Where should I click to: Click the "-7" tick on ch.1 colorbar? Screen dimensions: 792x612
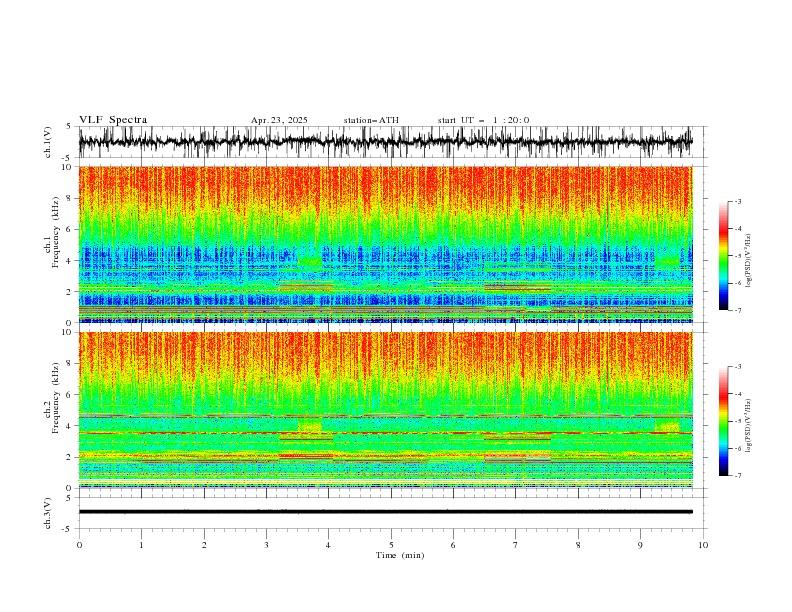[x=737, y=310]
